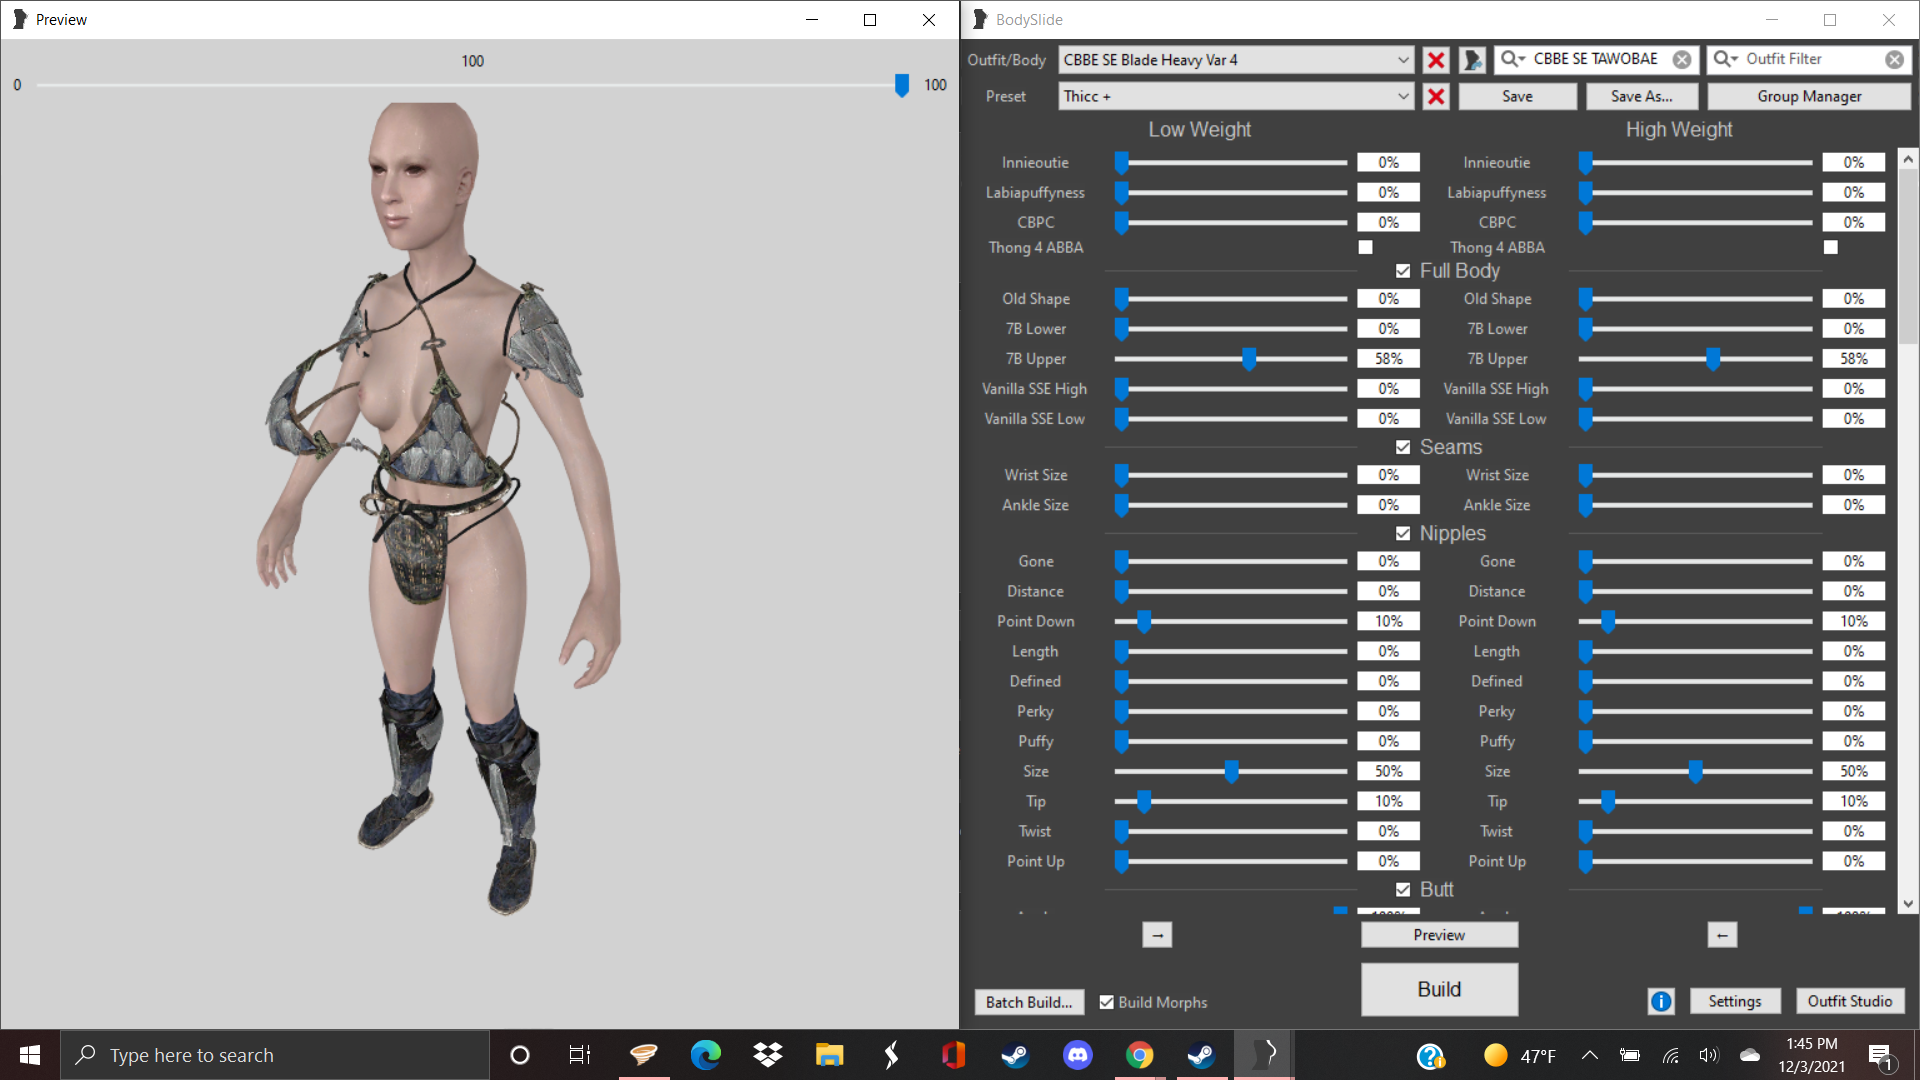Viewport: 1920px width, 1080px height.
Task: Open Discord from the taskbar
Action: pos(1077,1055)
